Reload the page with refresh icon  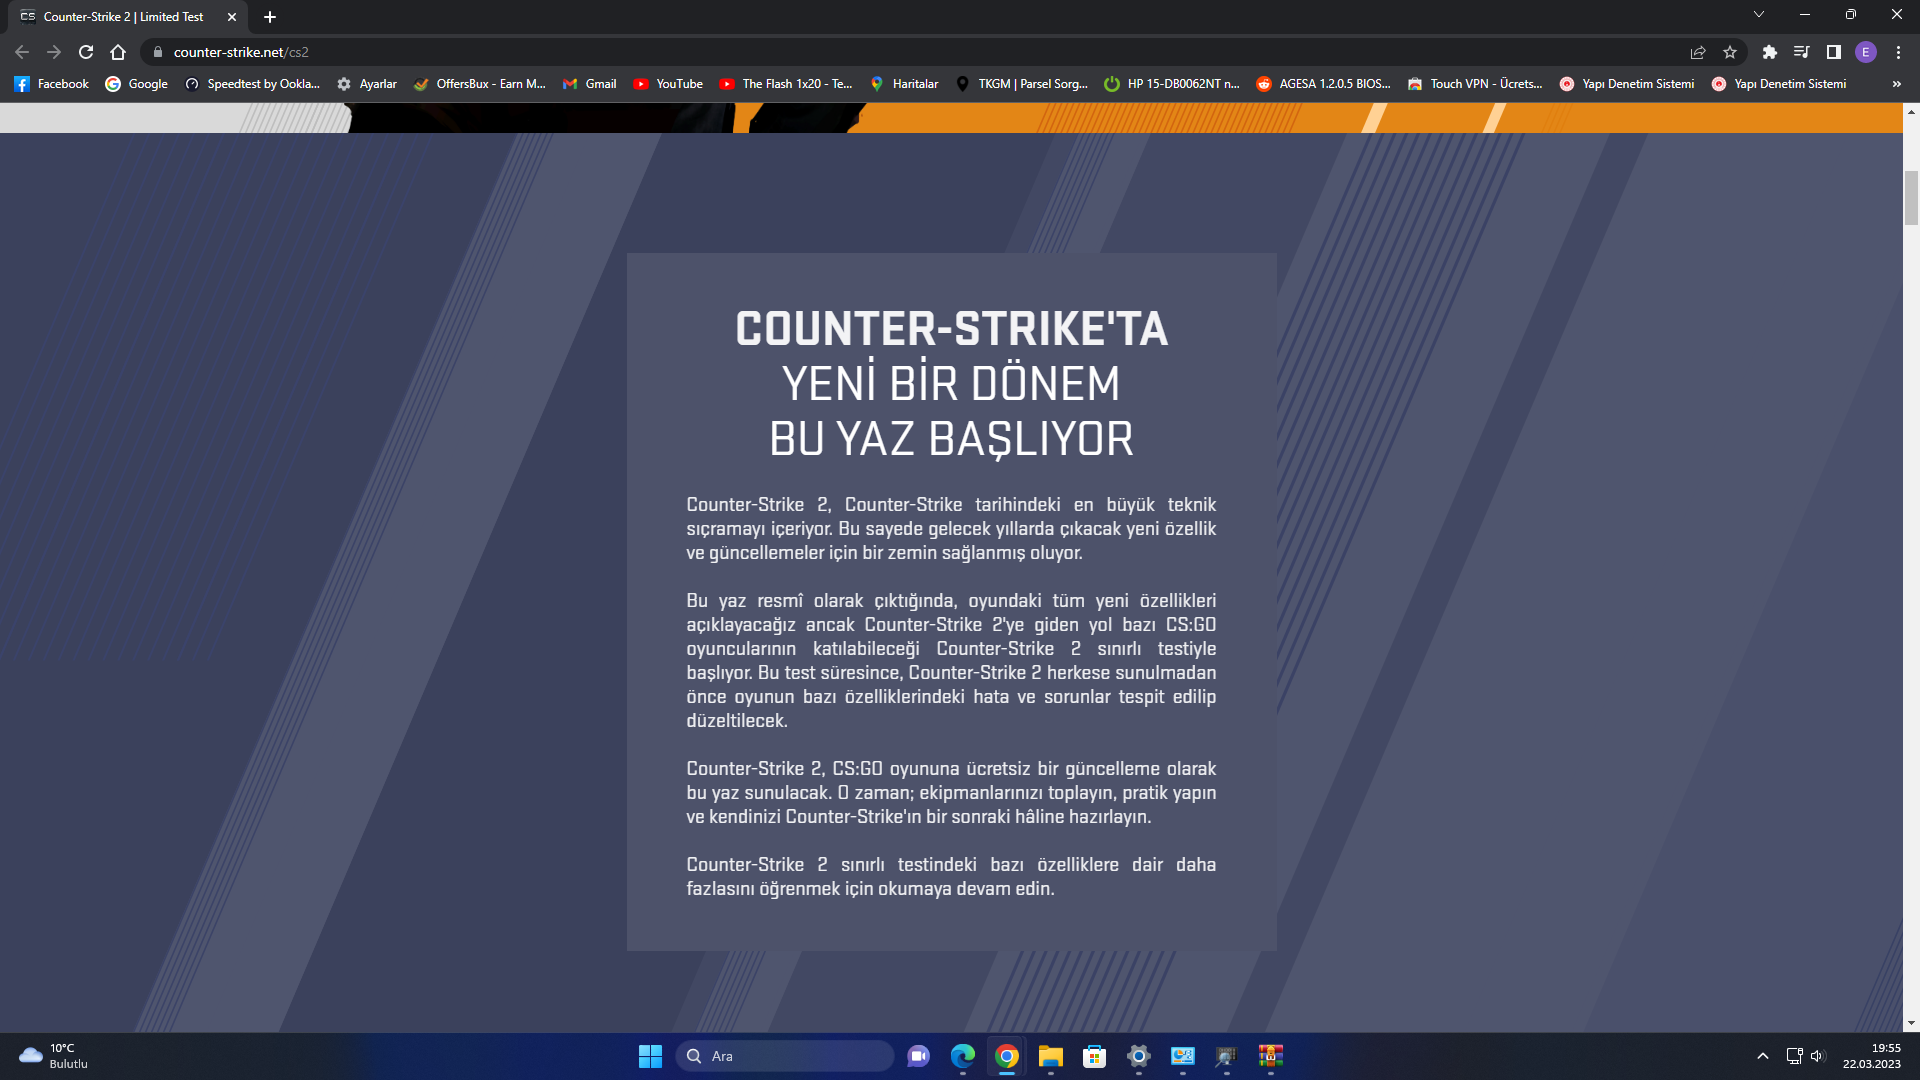tap(86, 52)
